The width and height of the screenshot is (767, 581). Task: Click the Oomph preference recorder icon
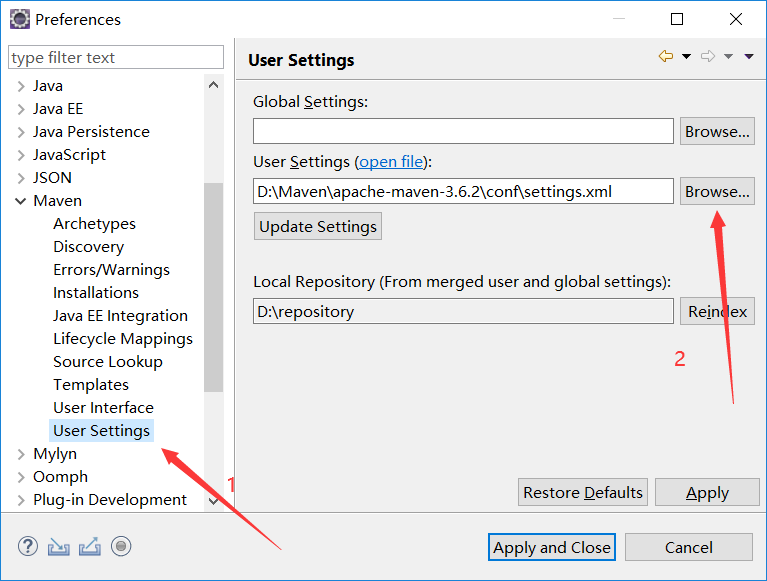point(121,546)
